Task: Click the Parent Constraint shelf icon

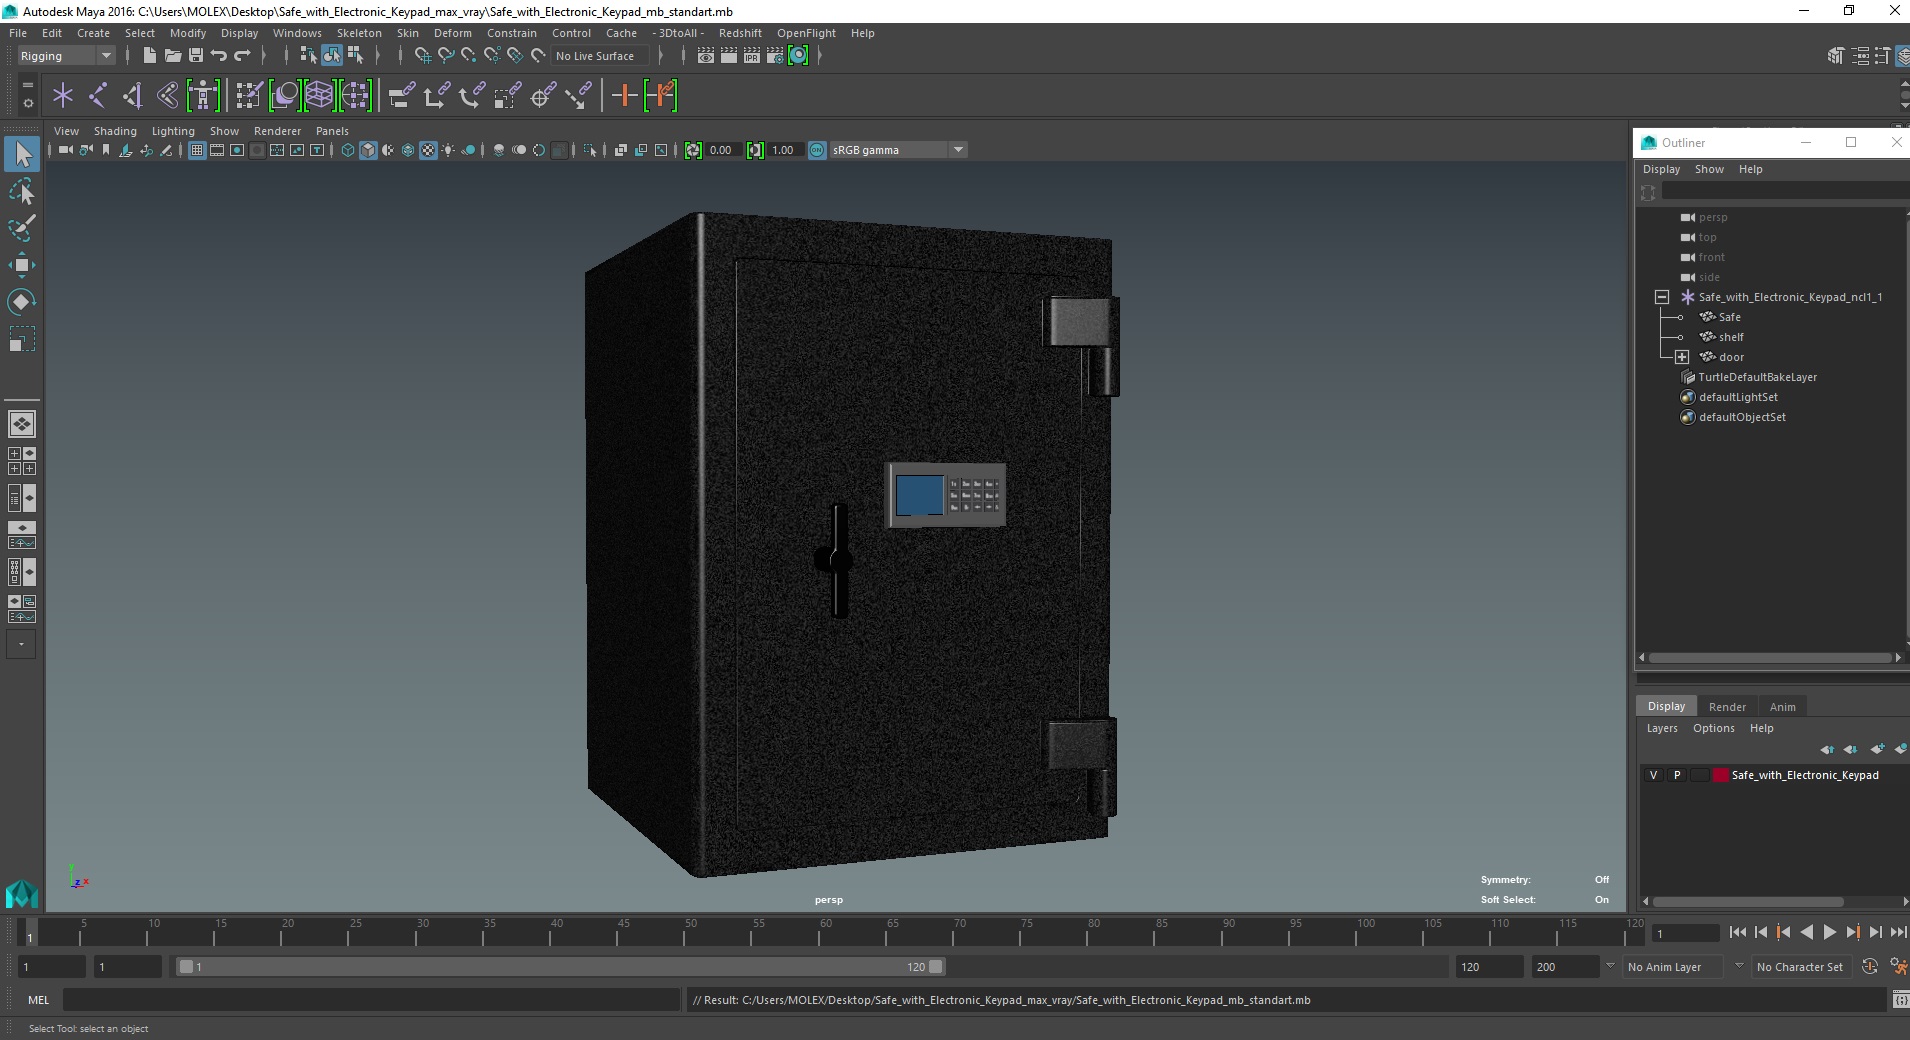Action: pos(402,96)
